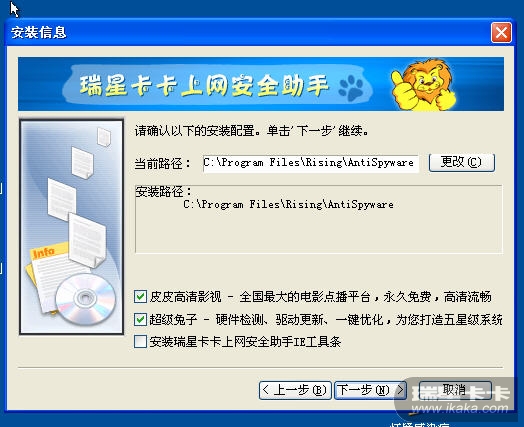This screenshot has height=427, width=524.
Task: Click the 超级兔子 description label text
Action: [x=326, y=320]
